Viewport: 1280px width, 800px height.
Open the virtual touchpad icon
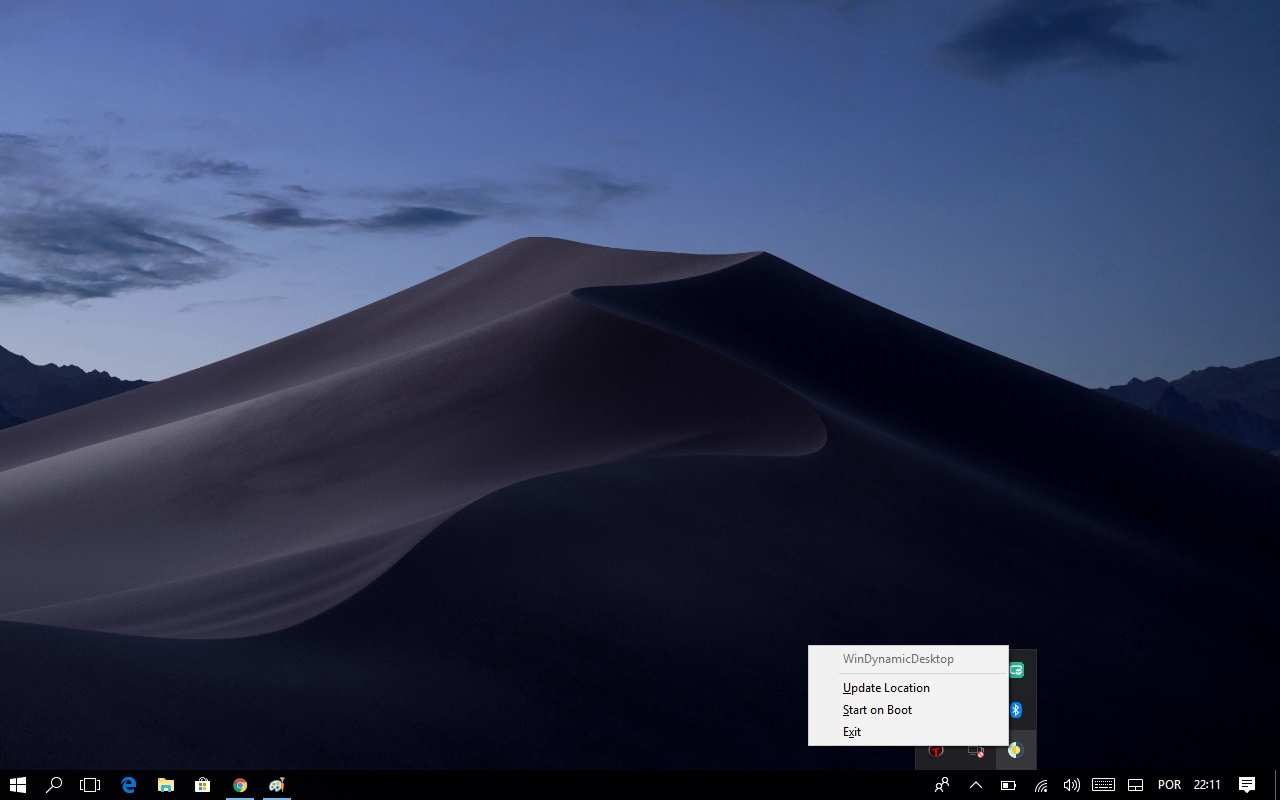click(x=1135, y=785)
